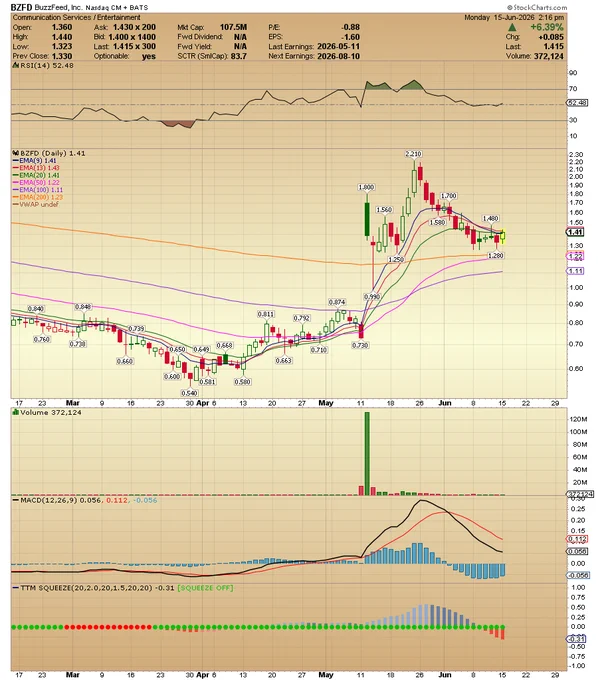Click the 0.990 price label
The width and height of the screenshot is (598, 680).
pyautogui.click(x=372, y=297)
